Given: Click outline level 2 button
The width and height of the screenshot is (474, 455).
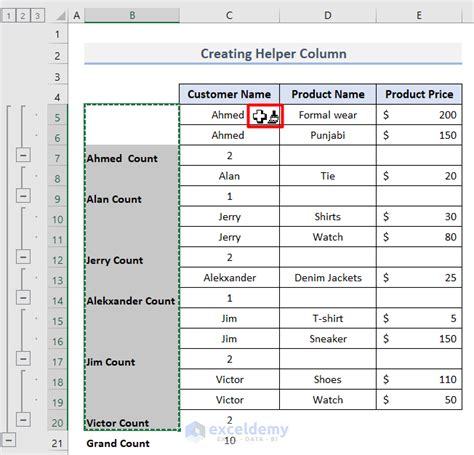Looking at the screenshot, I should [x=23, y=16].
